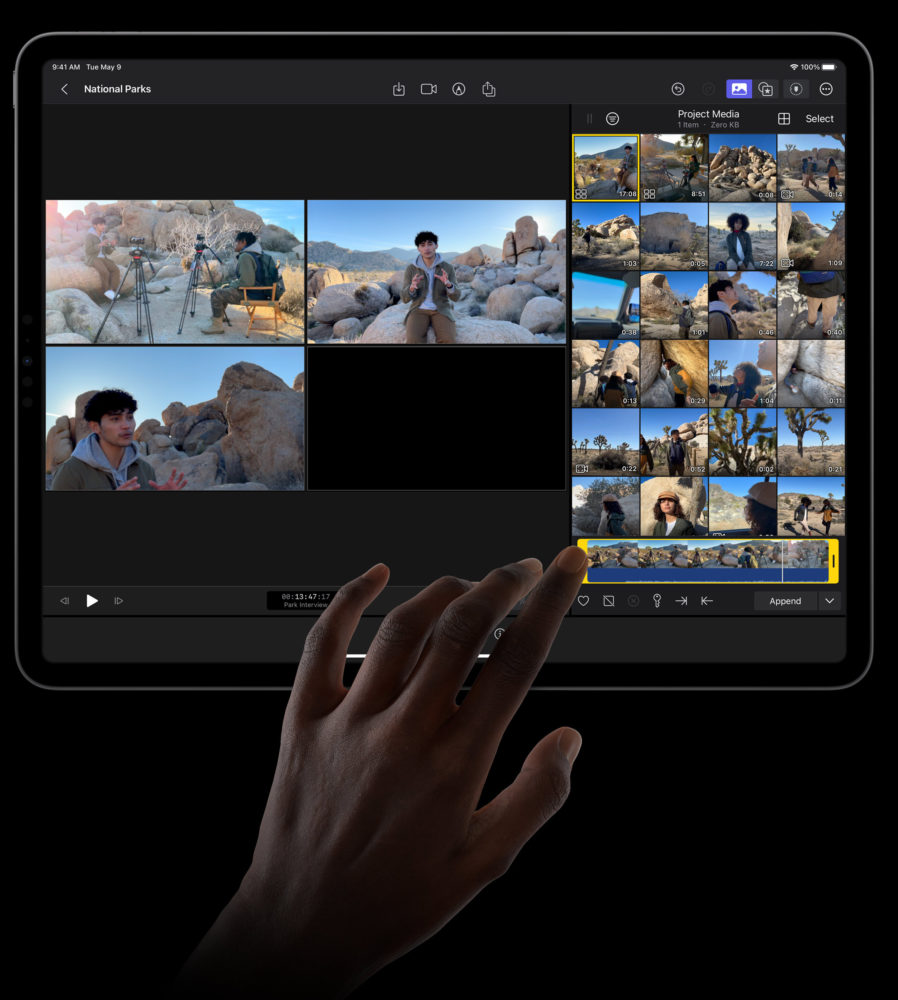Expand the Append options chevron

[x=829, y=601]
